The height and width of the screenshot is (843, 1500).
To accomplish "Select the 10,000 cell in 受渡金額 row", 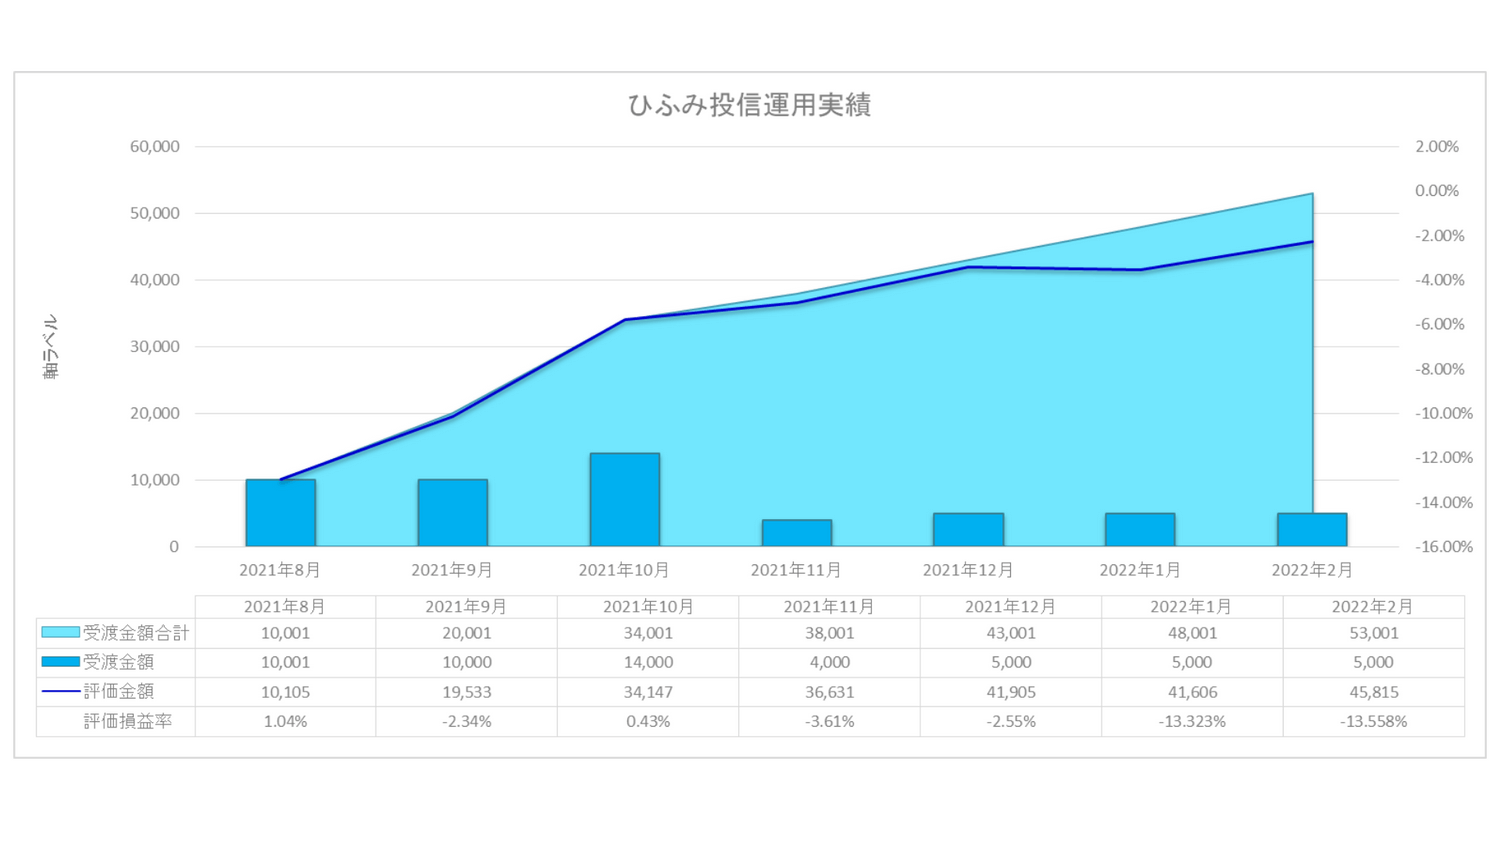I will pos(467,662).
